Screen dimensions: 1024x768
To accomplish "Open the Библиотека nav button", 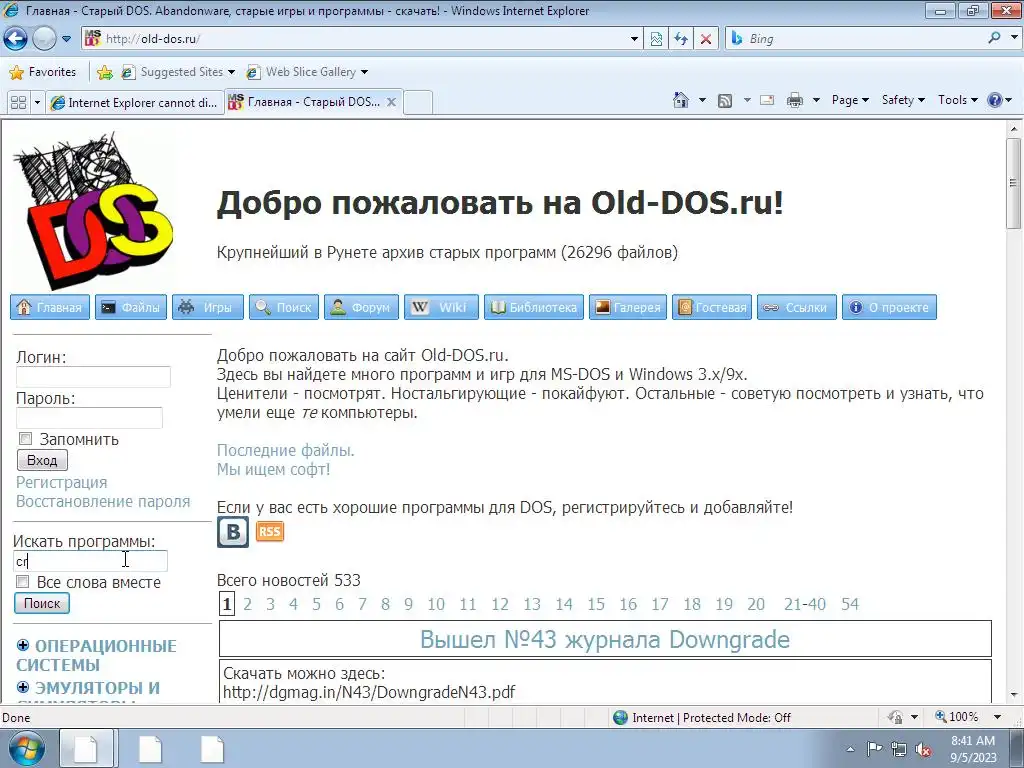I will (x=534, y=308).
